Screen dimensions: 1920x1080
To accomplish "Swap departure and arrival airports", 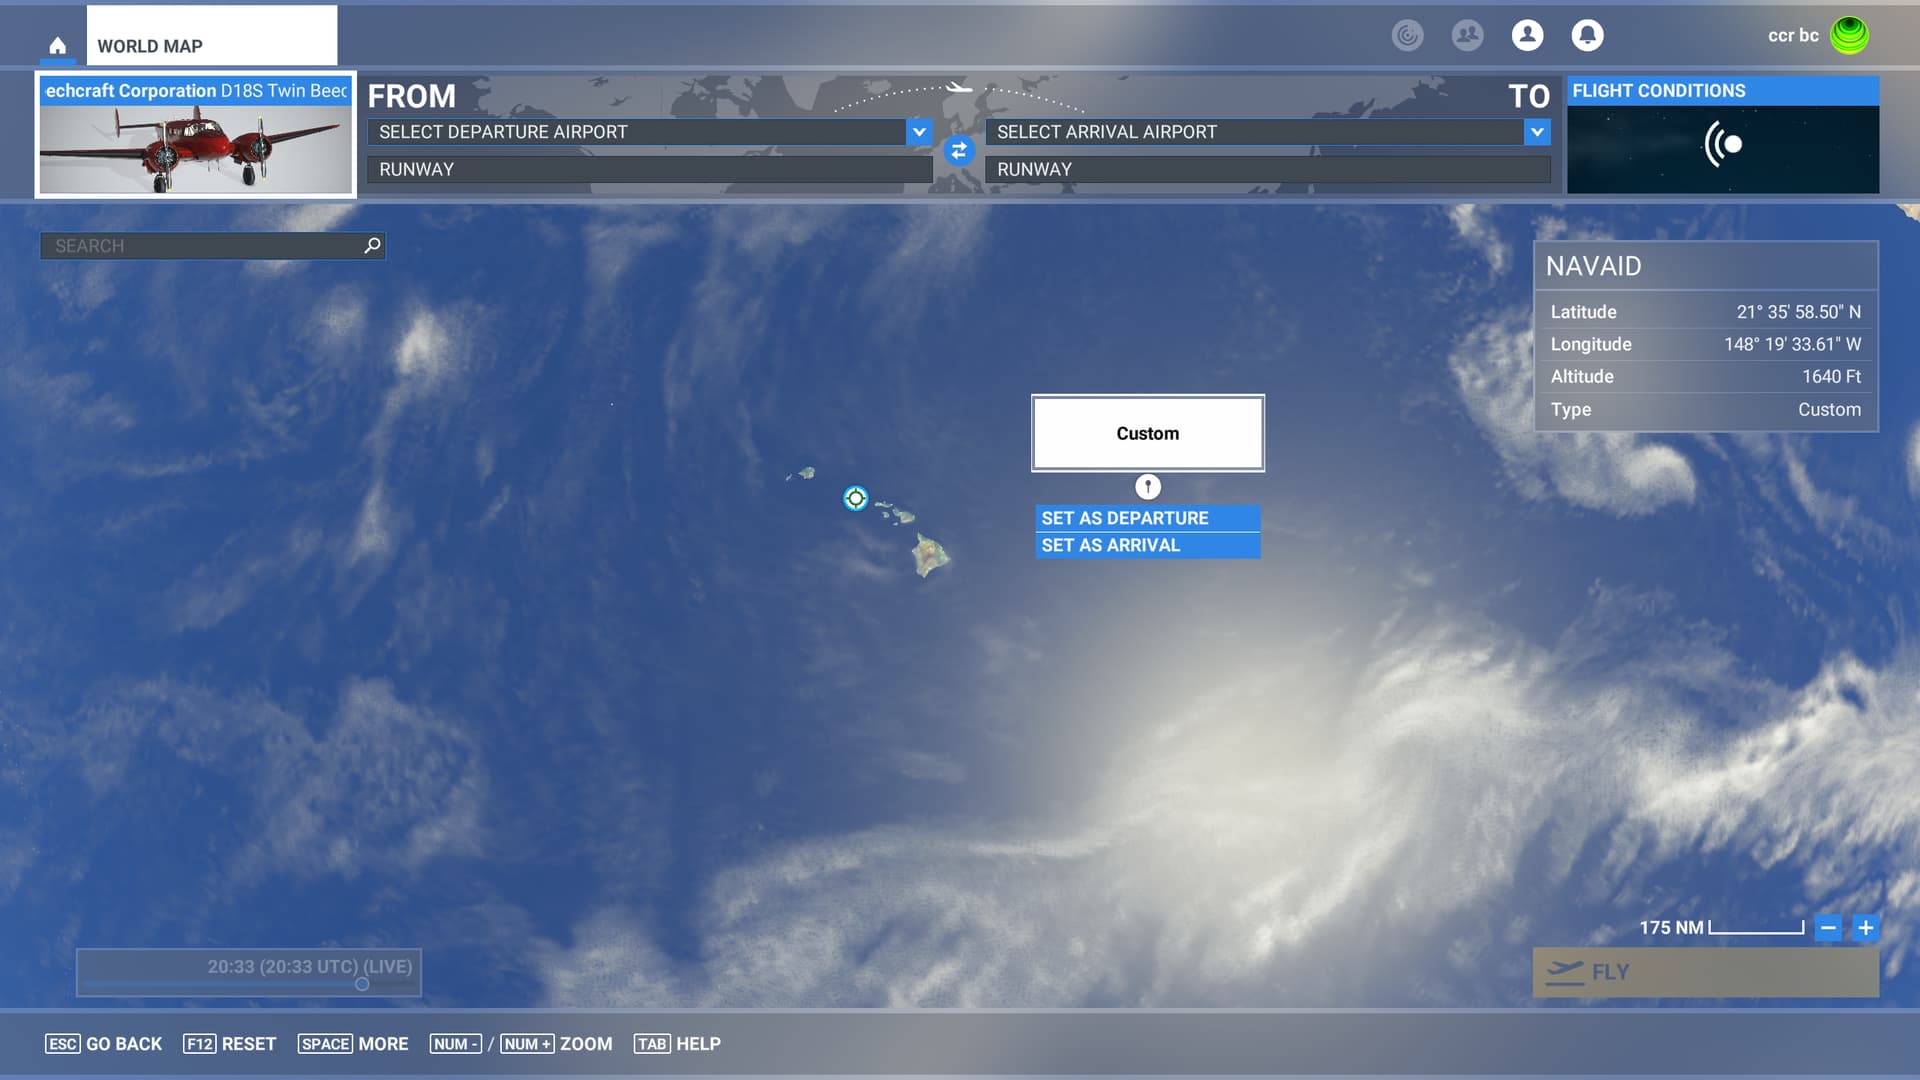I will [958, 151].
